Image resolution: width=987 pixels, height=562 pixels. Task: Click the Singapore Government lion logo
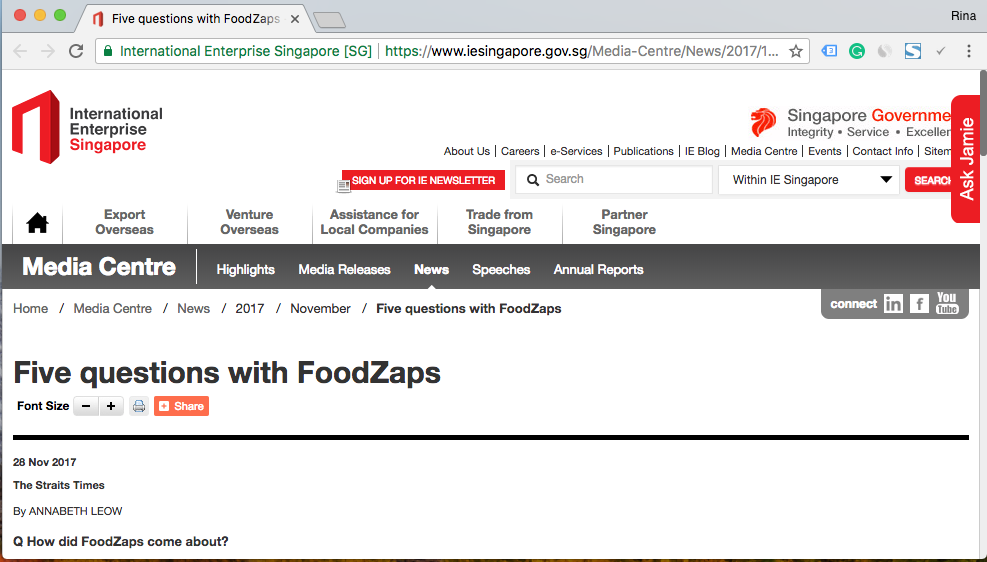763,122
